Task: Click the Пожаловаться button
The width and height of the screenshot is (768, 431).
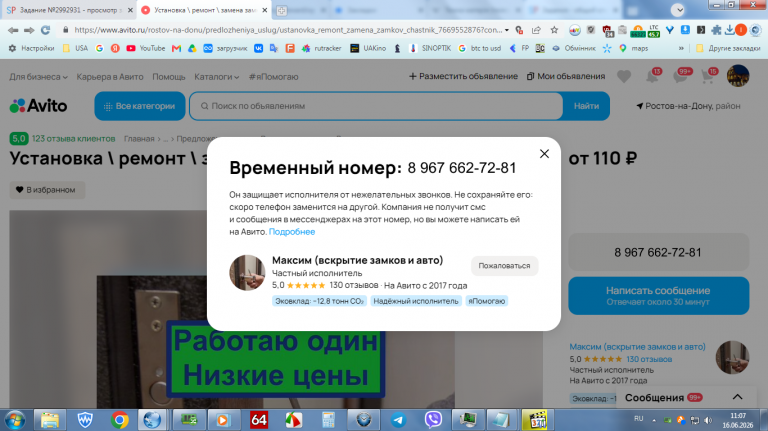Action: (x=504, y=265)
